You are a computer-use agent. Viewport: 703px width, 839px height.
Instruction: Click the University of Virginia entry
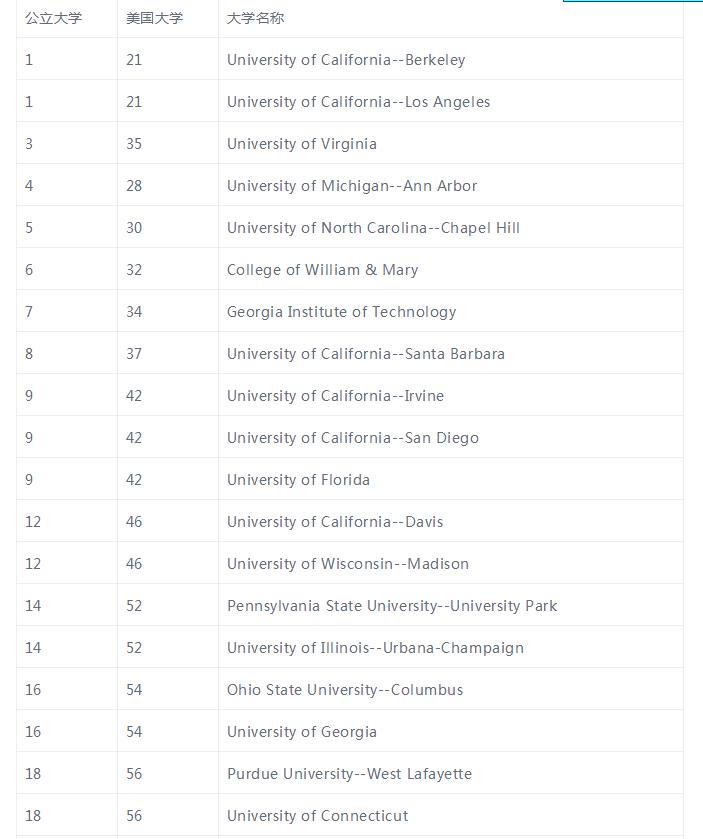click(302, 144)
